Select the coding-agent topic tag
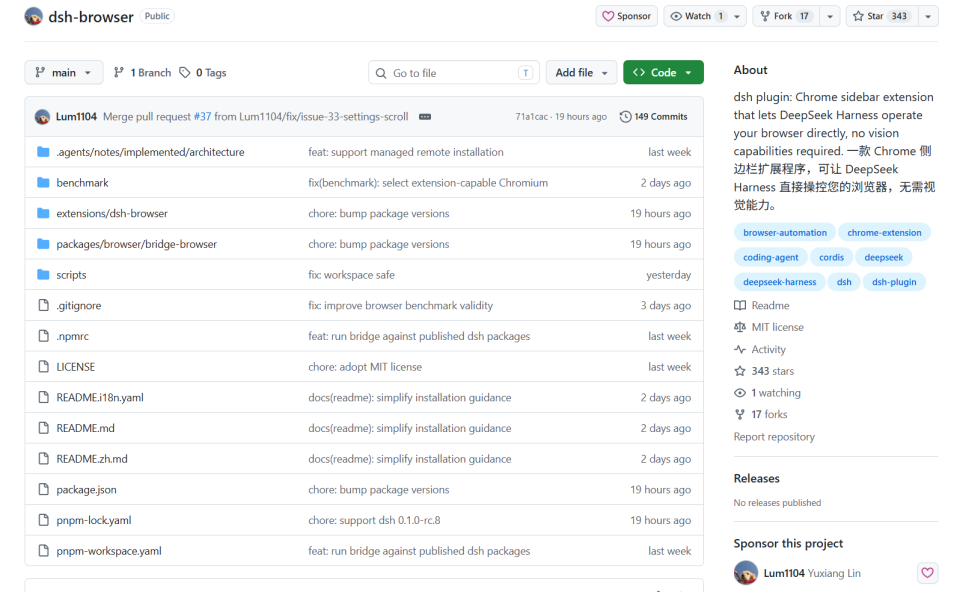960x592 pixels. pos(771,257)
